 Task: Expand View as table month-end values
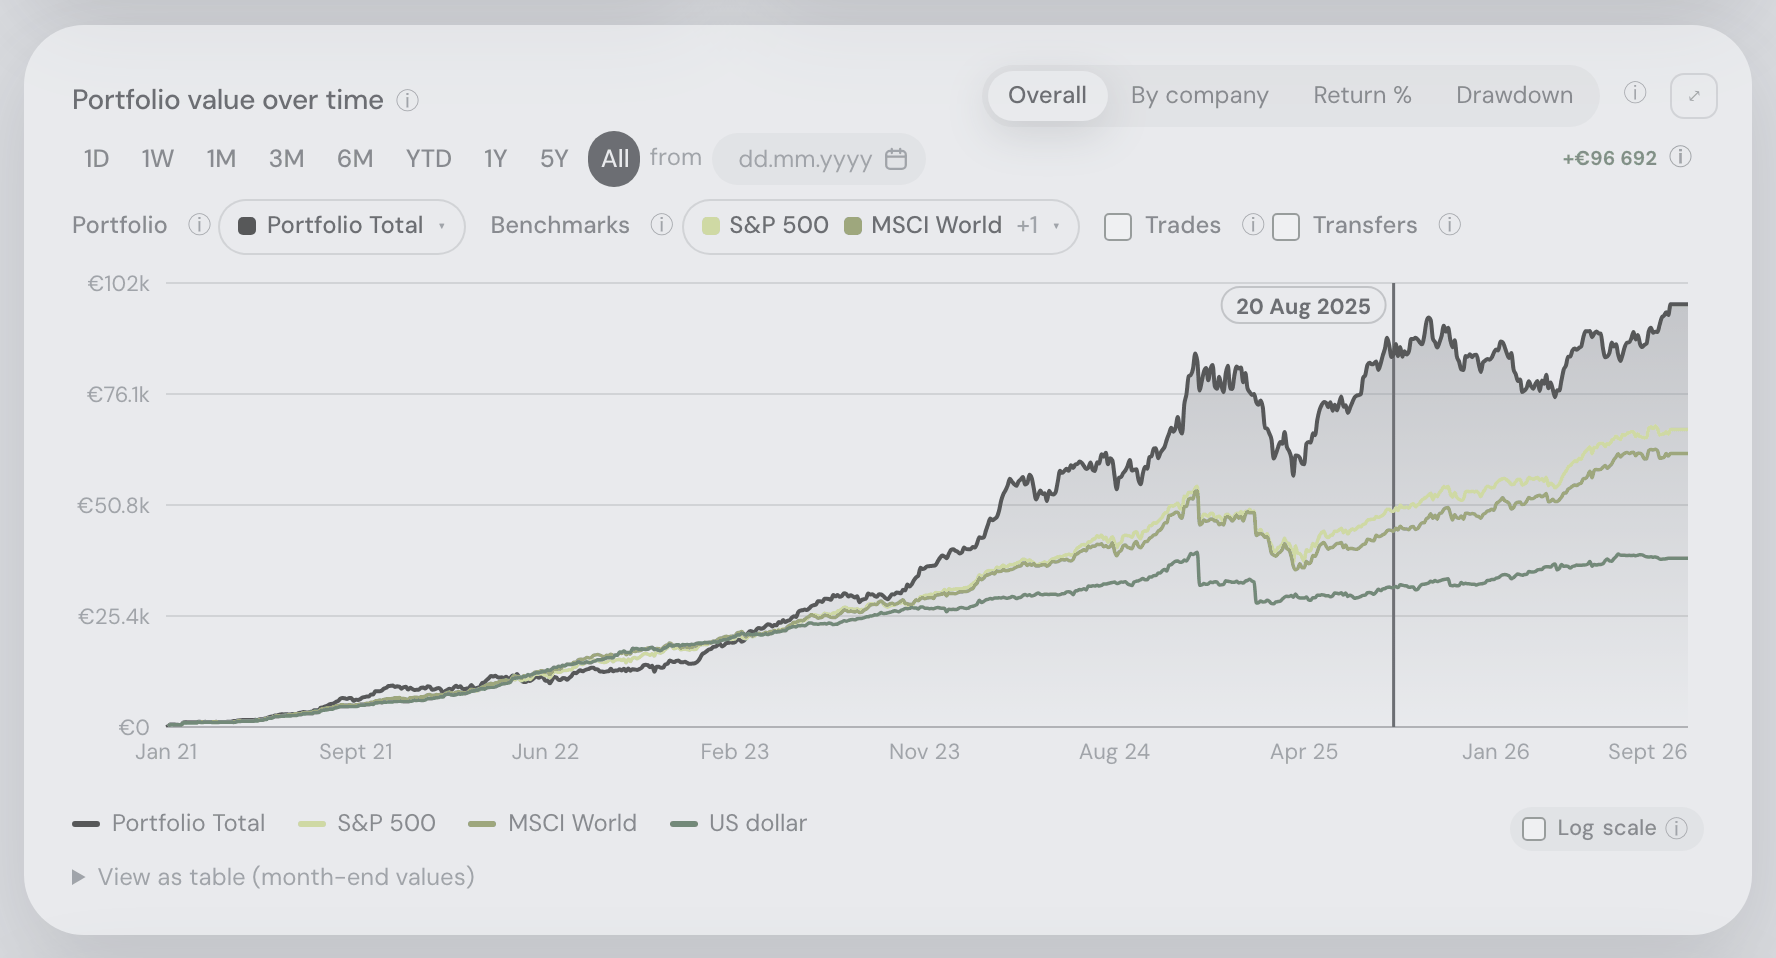point(273,877)
